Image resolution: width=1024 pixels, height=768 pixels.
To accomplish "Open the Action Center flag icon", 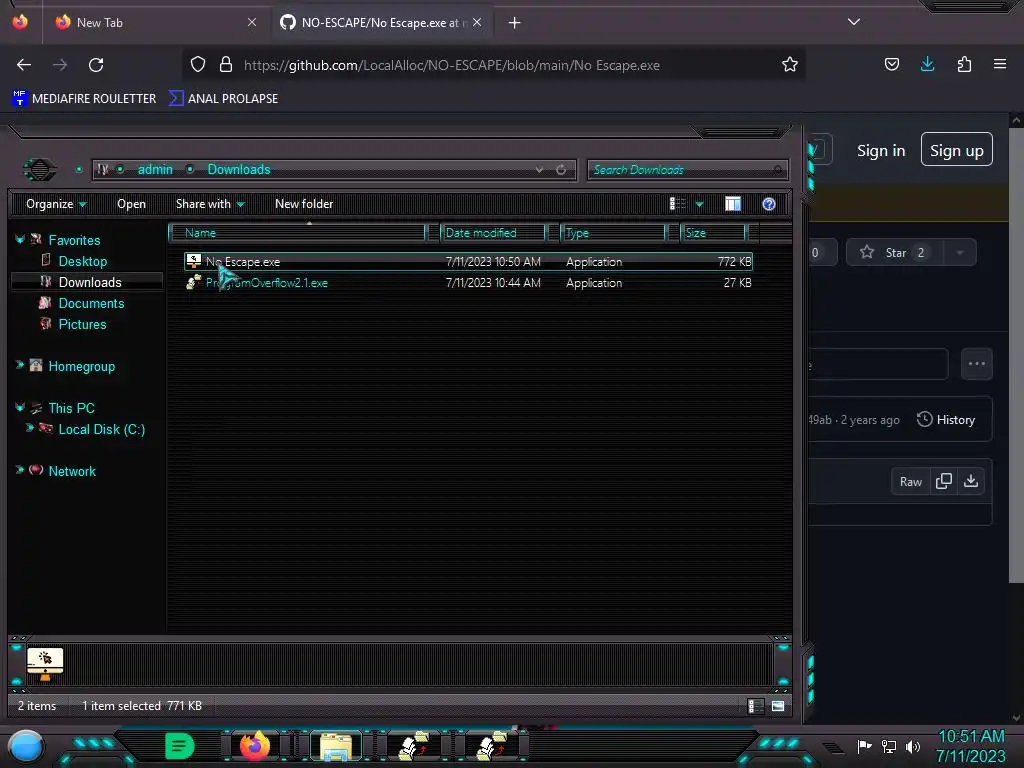I will [865, 746].
